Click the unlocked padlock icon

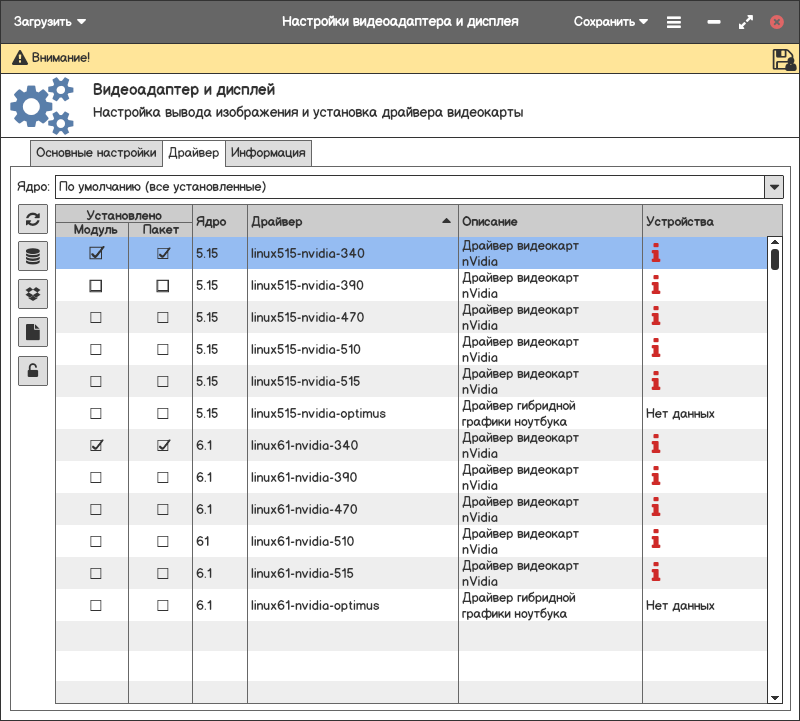coord(33,371)
